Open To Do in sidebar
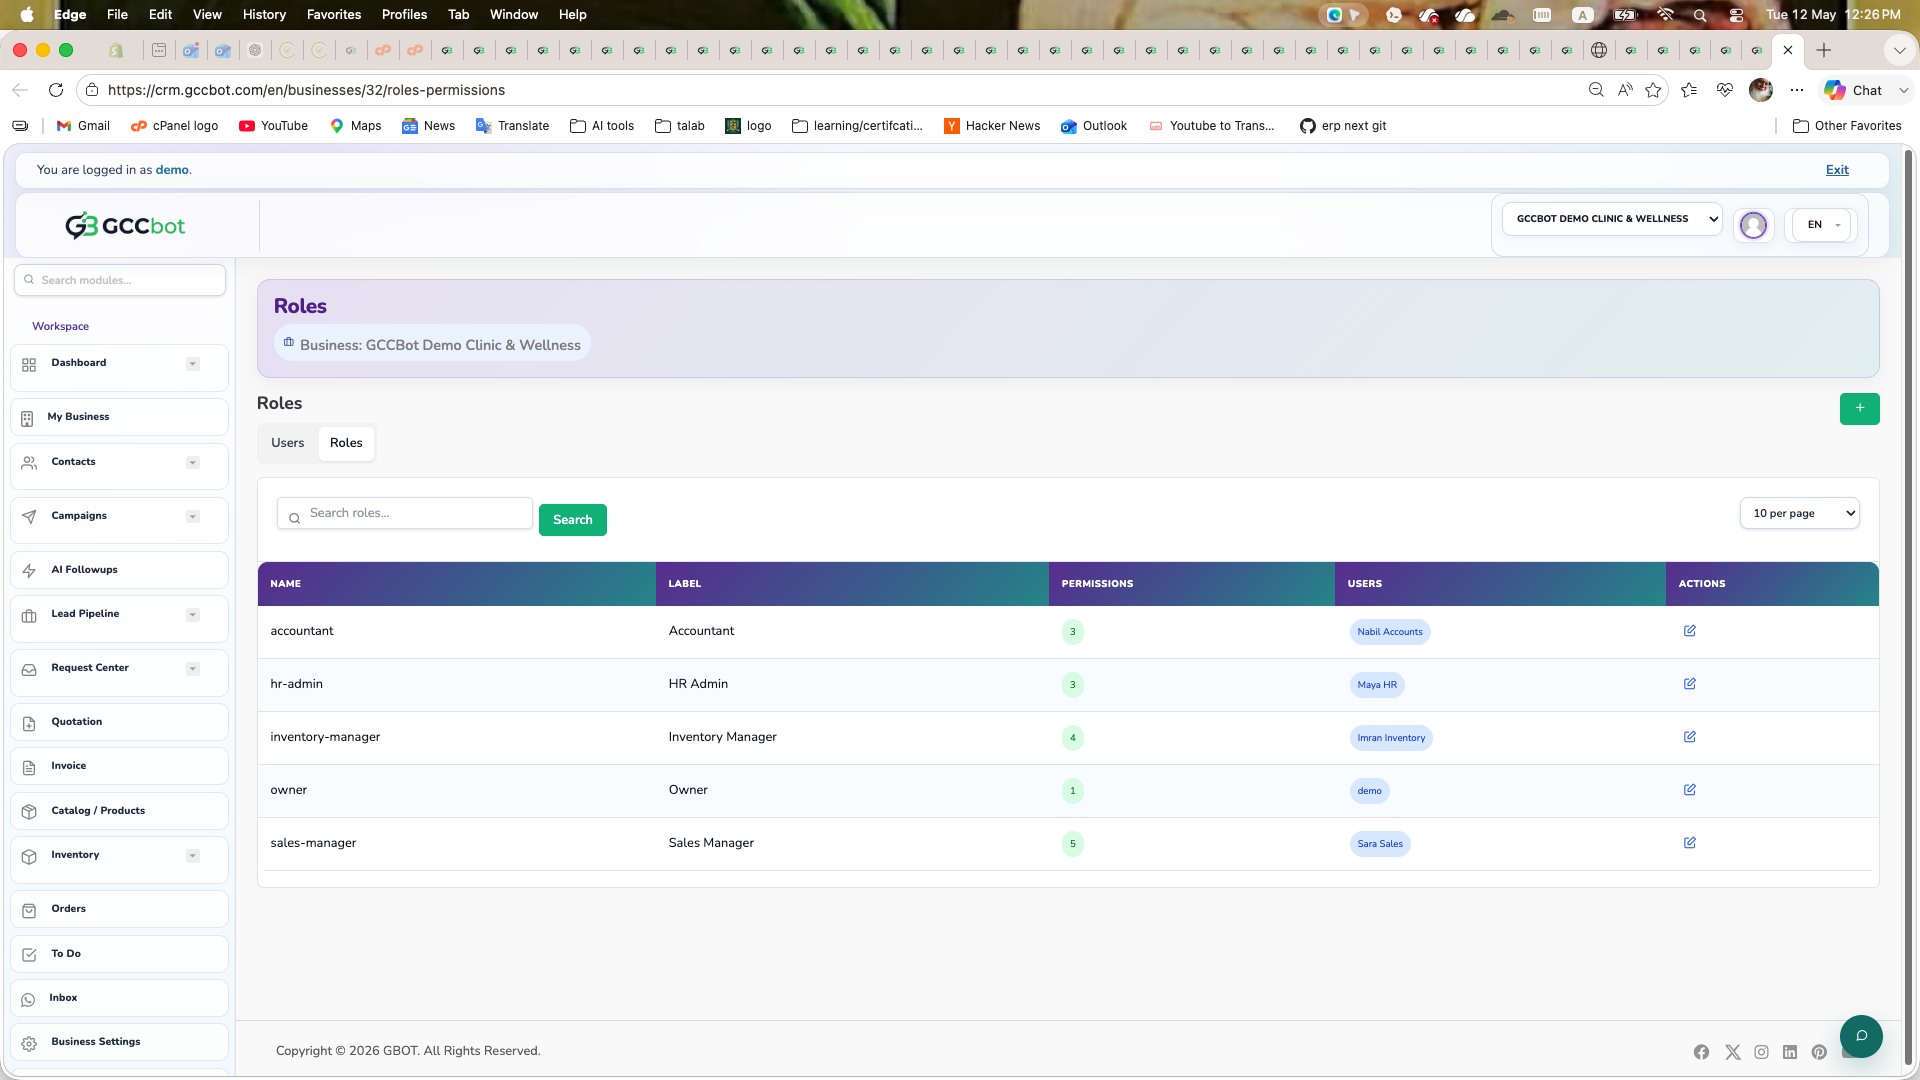Viewport: 1920px width, 1080px height. [119, 954]
